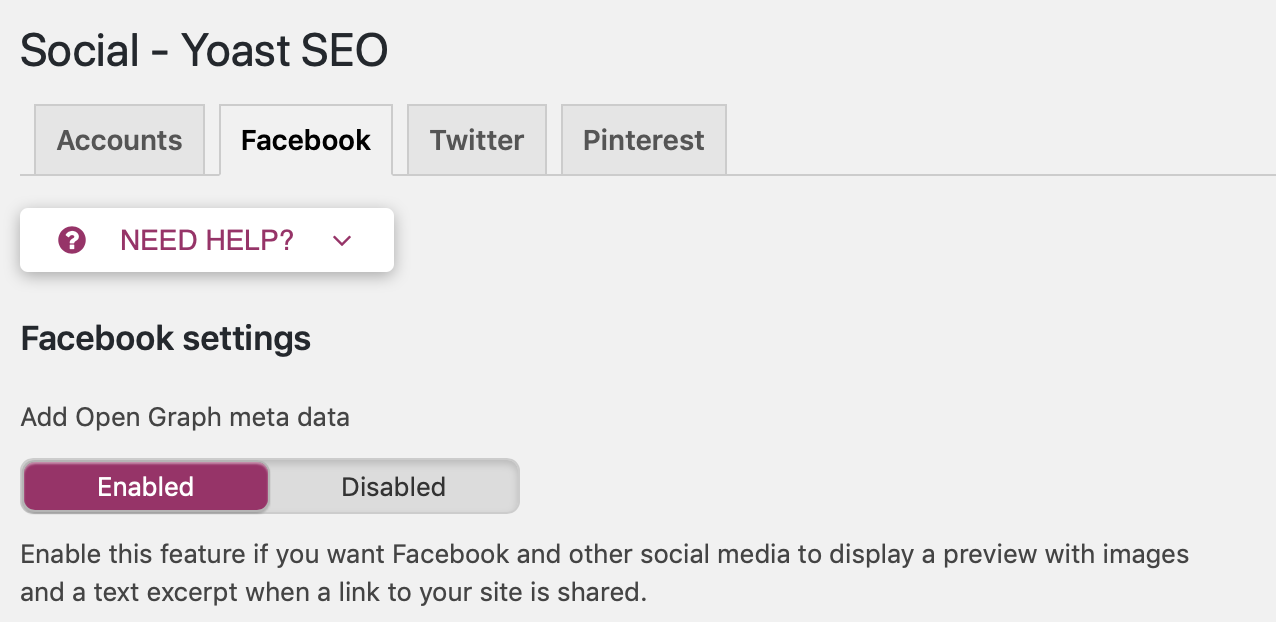Image resolution: width=1276 pixels, height=622 pixels.
Task: Click the Yoast help icon inside the help button
Action: coord(71,240)
